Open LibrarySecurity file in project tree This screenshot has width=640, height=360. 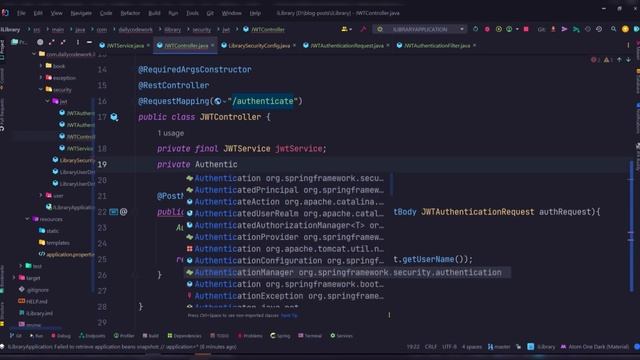click(73, 160)
